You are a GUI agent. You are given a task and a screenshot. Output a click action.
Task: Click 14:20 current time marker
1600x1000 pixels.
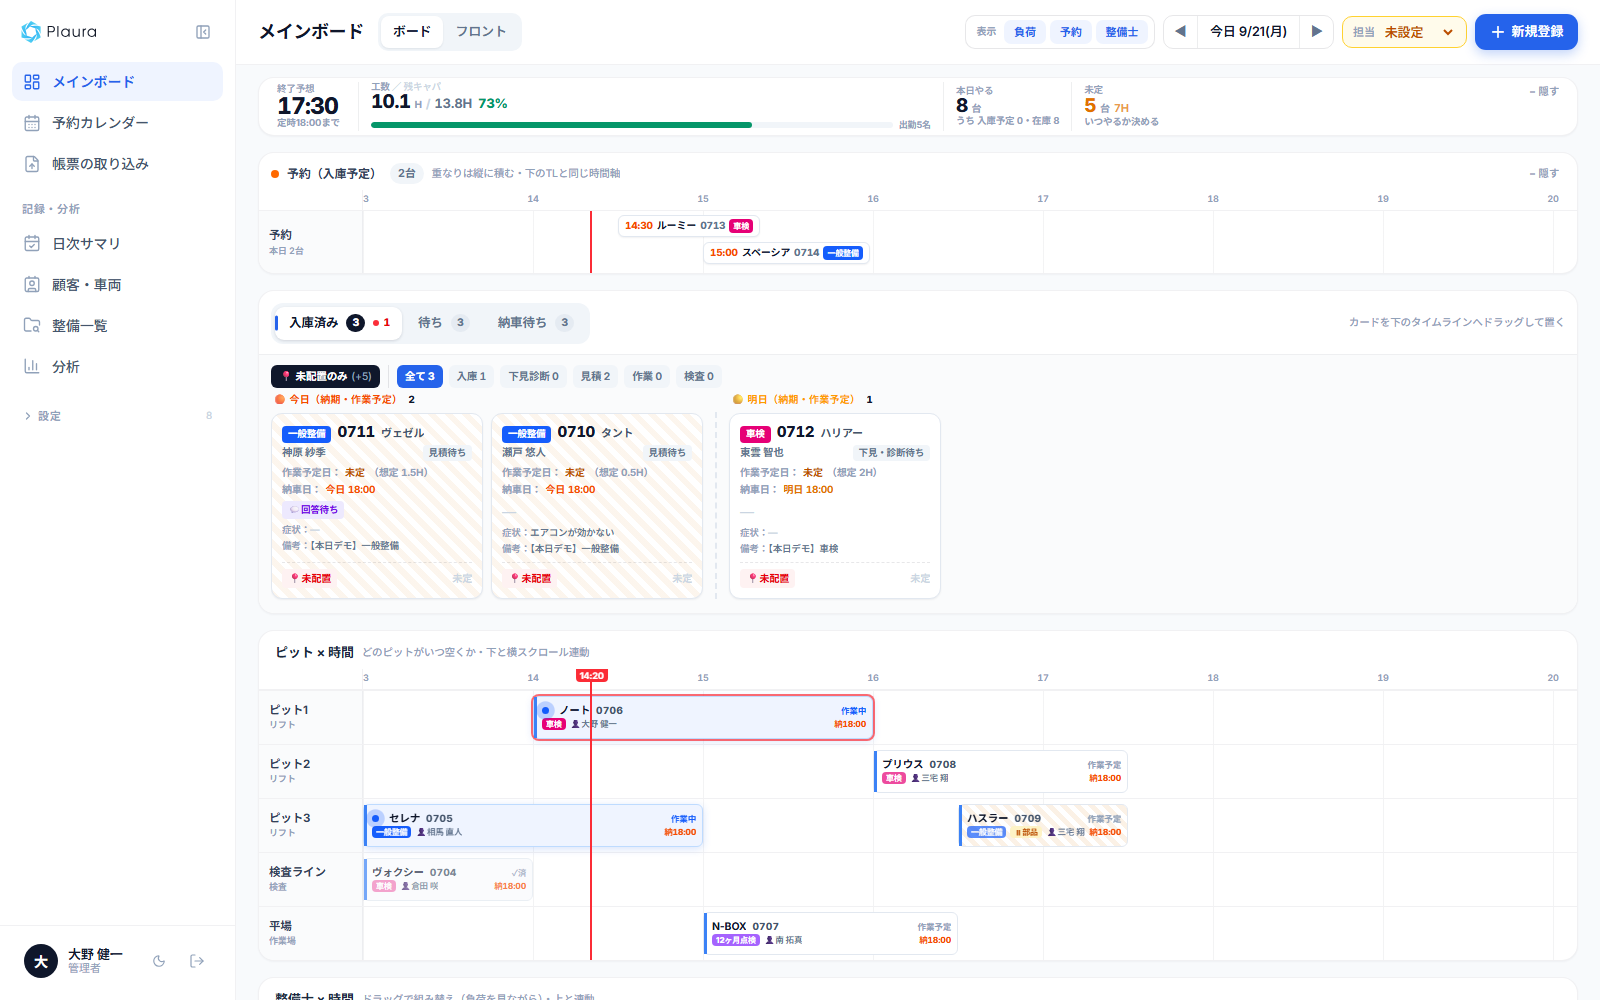tap(591, 676)
